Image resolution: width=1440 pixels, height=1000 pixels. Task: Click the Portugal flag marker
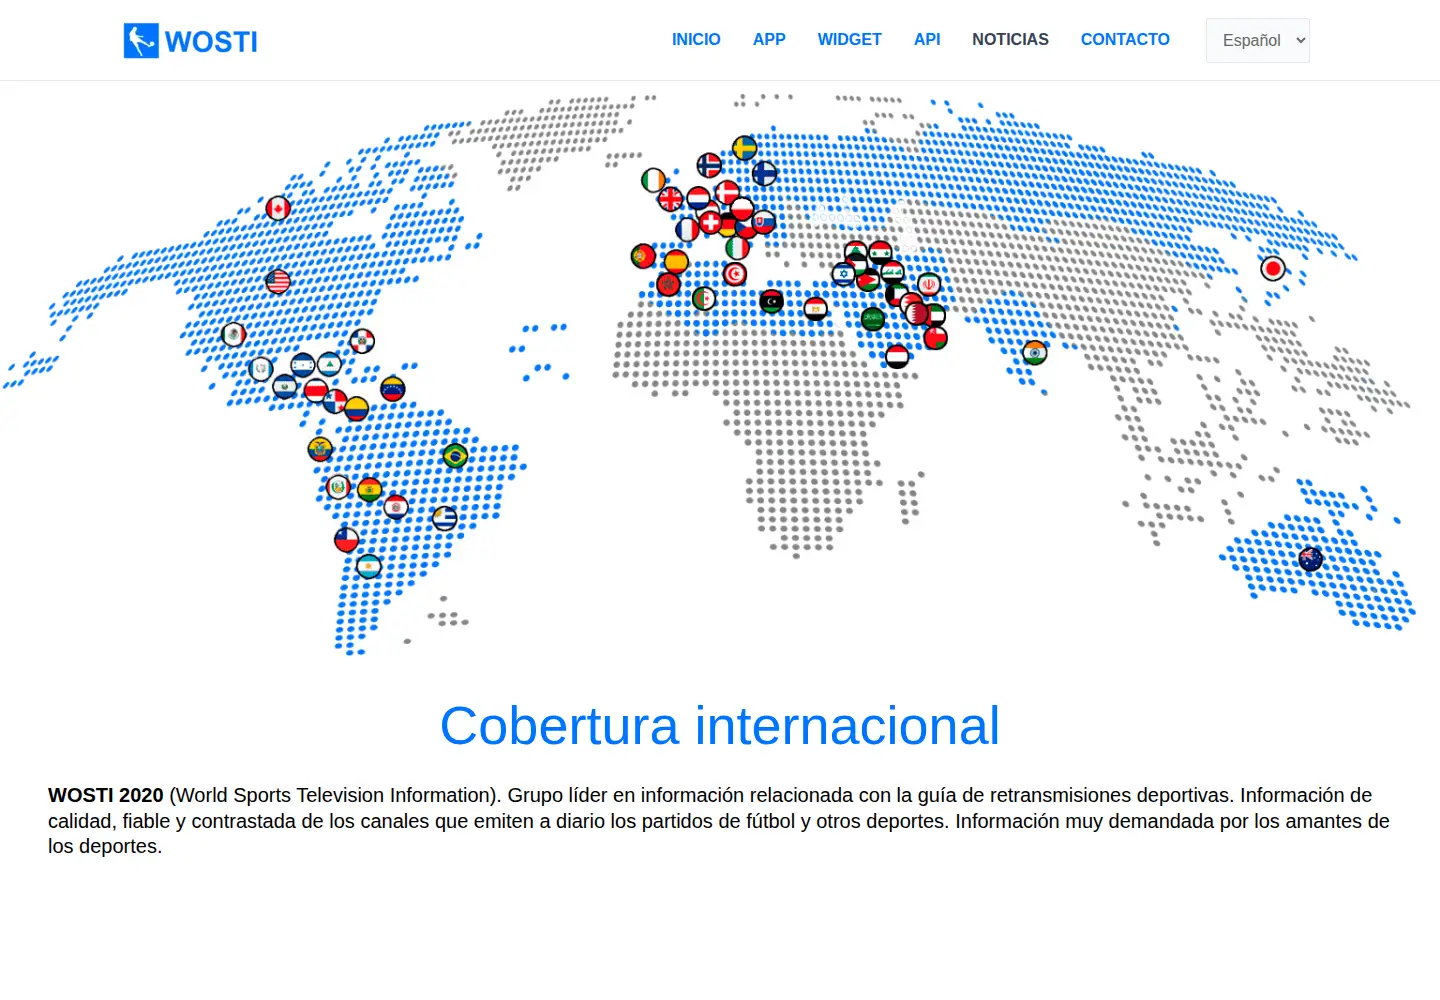click(x=643, y=256)
